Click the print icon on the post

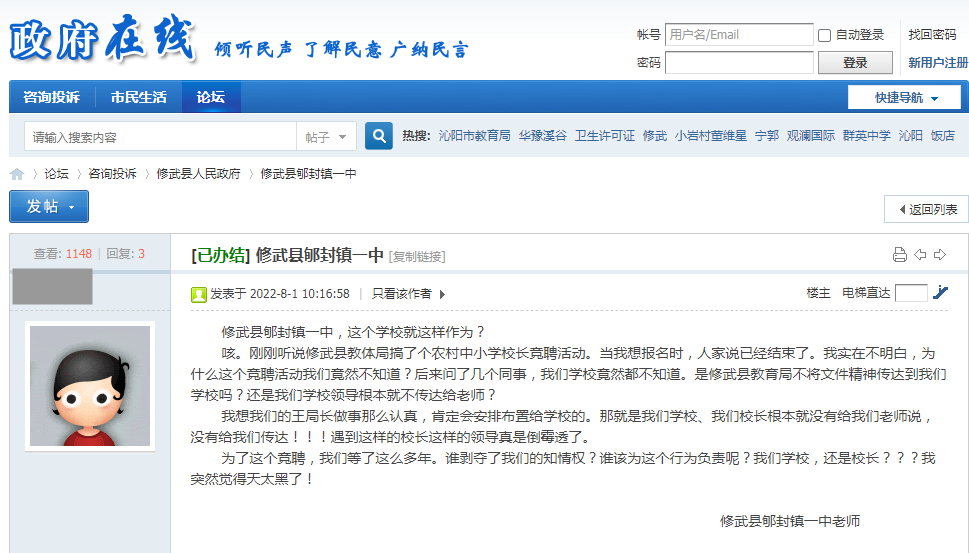pos(899,254)
